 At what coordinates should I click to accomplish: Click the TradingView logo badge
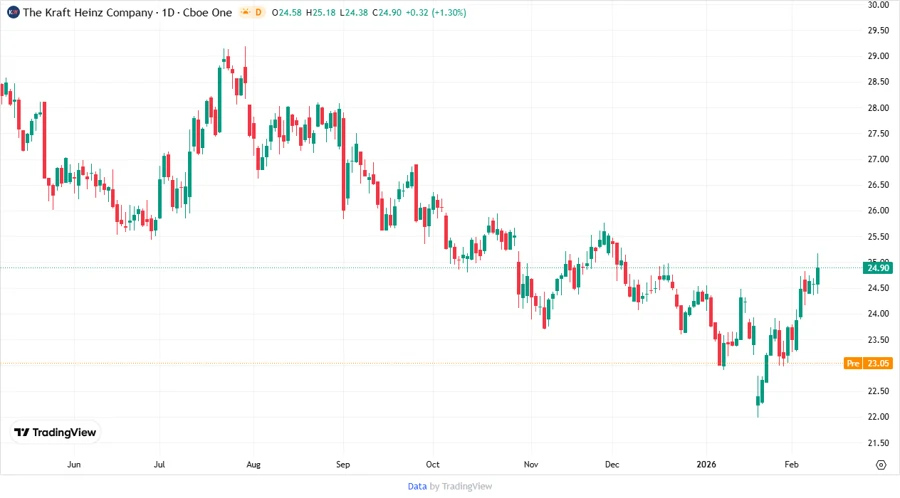(x=55, y=432)
